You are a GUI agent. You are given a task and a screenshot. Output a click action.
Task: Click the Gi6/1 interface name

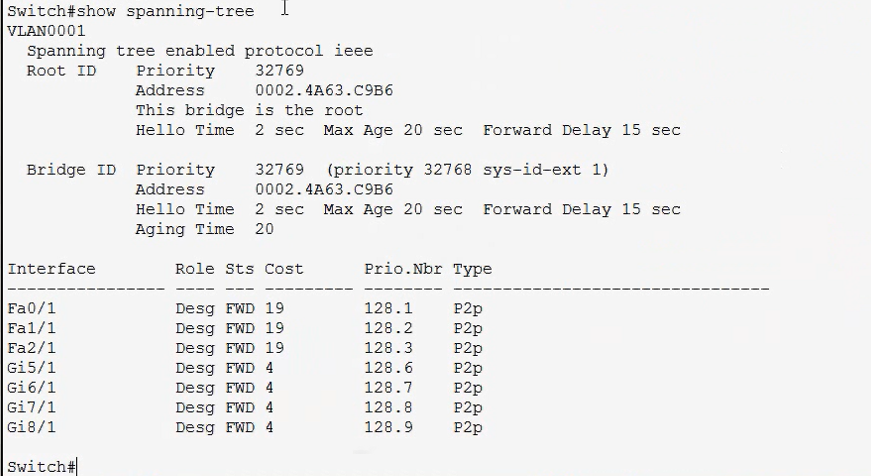[x=32, y=388]
